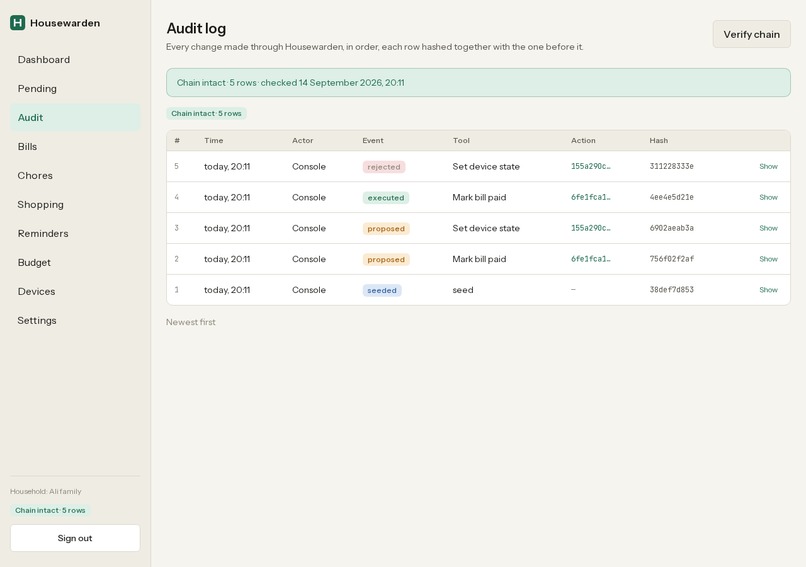Navigate to Chores
Image resolution: width=806 pixels, height=567 pixels.
(75, 175)
